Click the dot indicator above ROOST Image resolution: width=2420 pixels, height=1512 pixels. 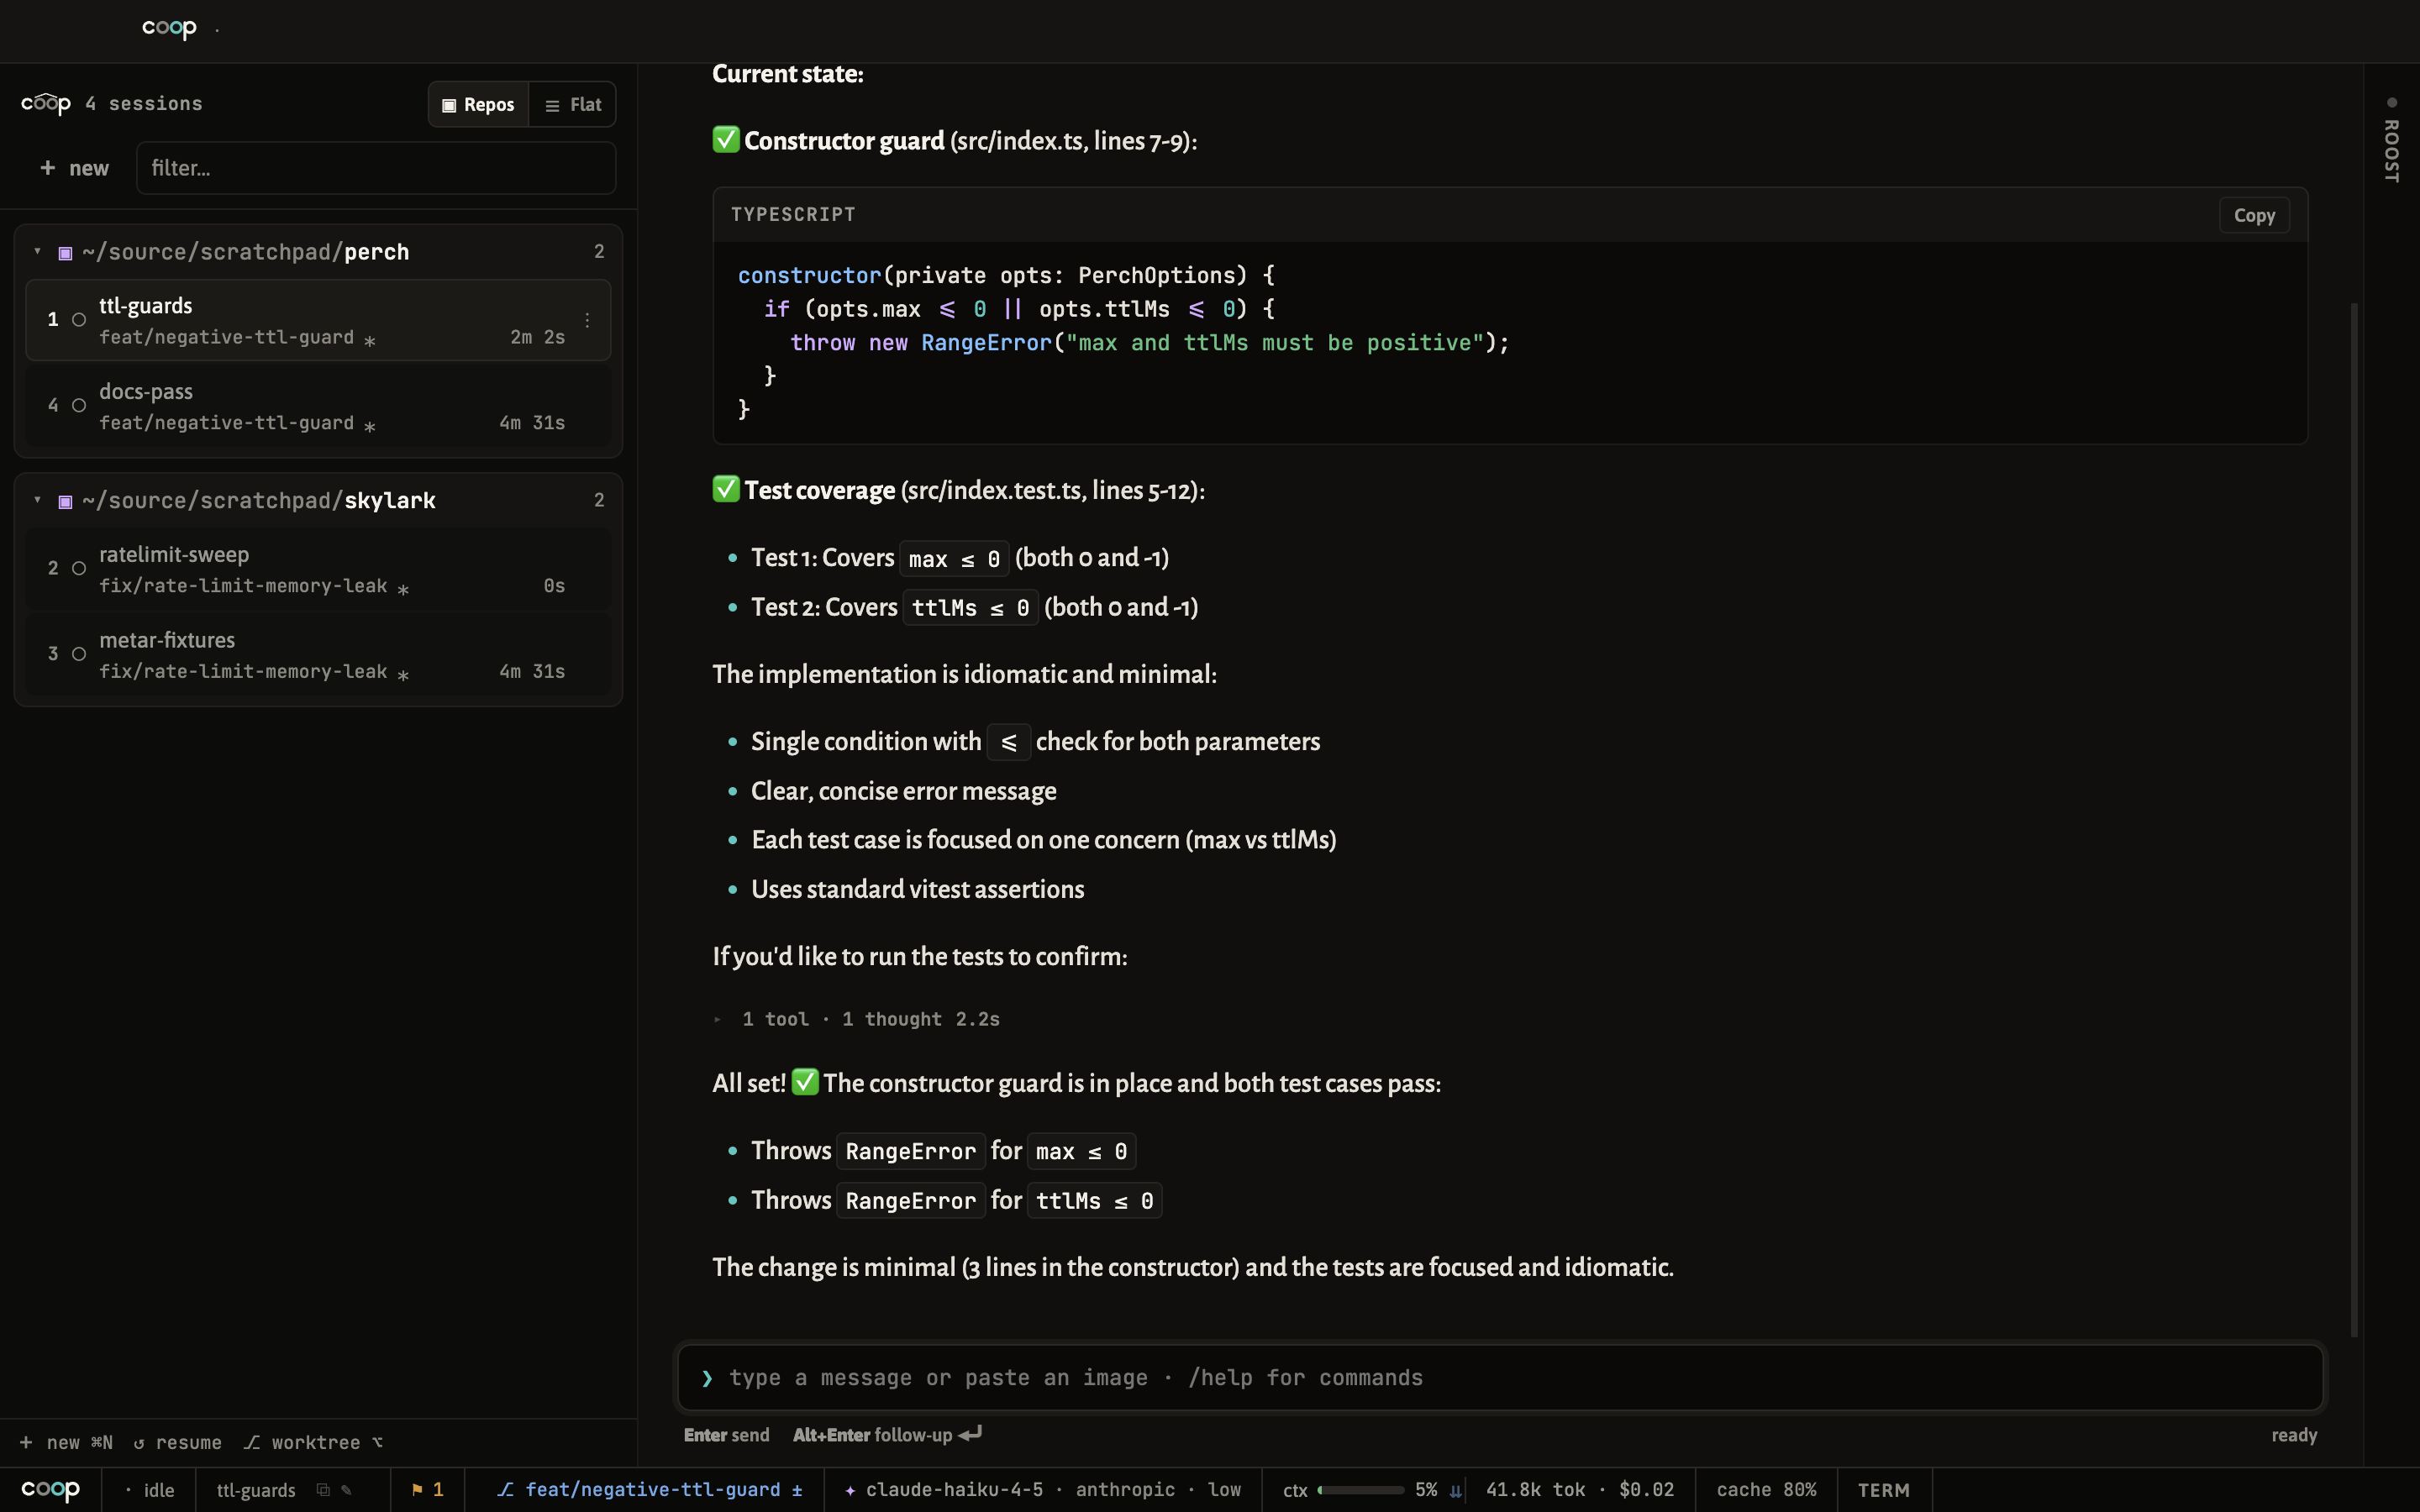(2392, 102)
